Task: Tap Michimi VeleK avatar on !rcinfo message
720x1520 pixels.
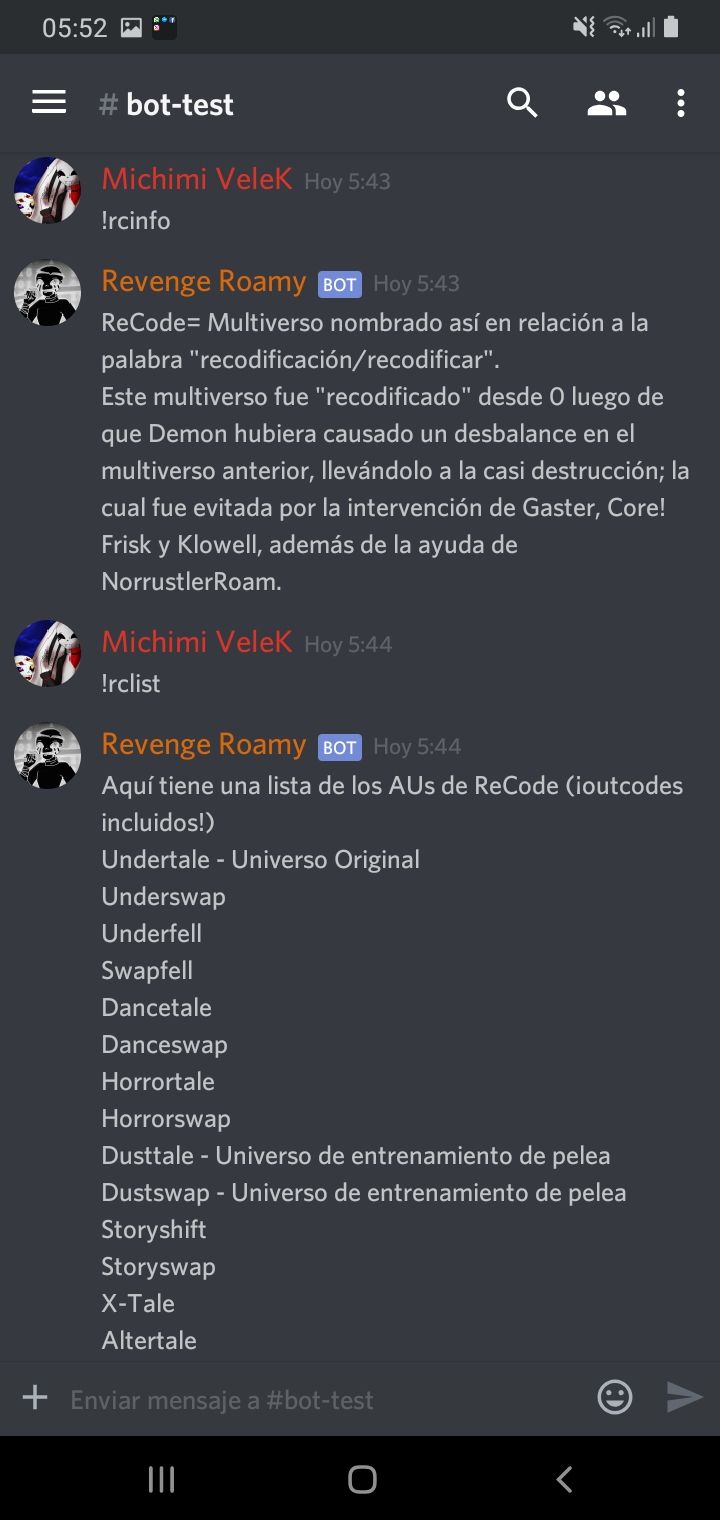Action: 47,190
